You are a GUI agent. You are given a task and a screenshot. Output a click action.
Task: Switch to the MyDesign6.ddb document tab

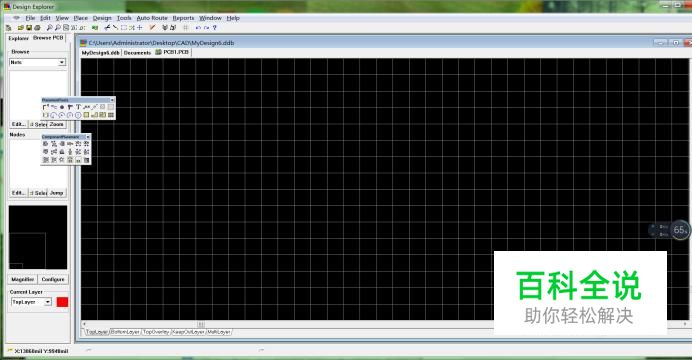[101, 52]
